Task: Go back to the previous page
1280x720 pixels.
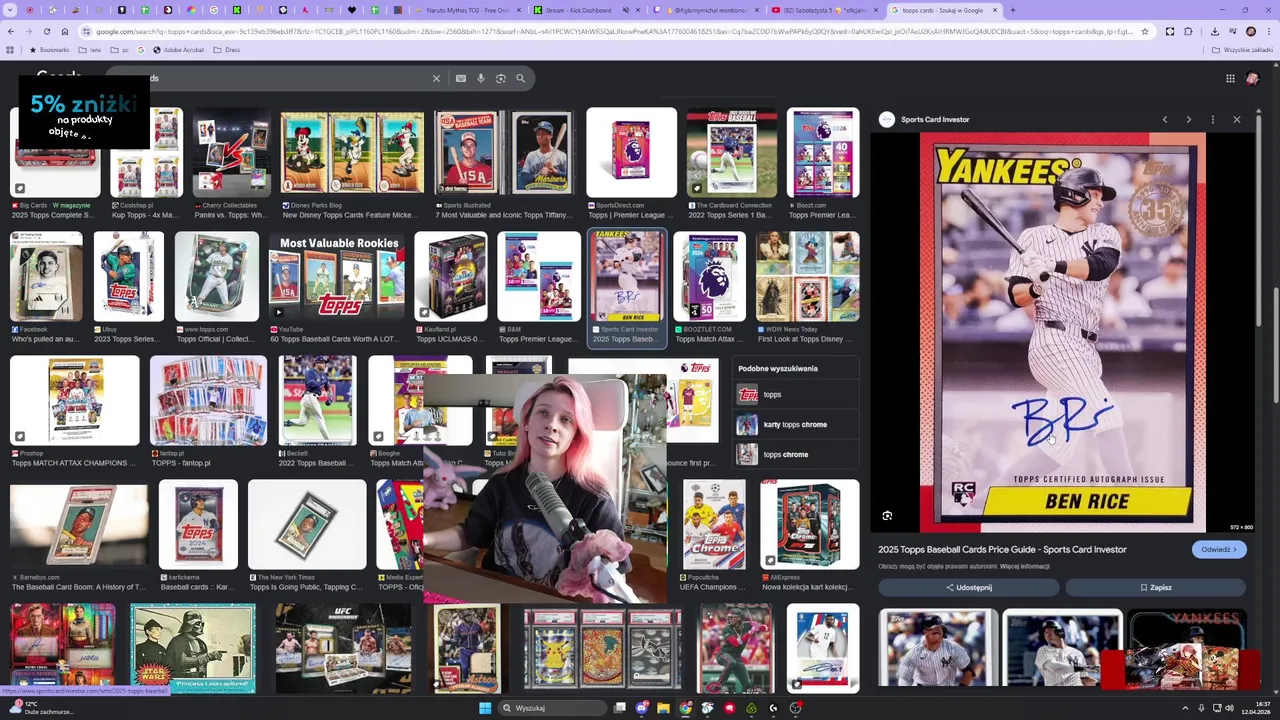Action: coord(10,31)
